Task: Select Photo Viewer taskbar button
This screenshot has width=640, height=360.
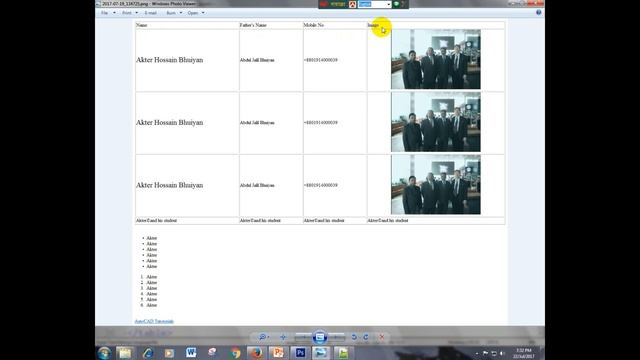Action: click(322, 353)
